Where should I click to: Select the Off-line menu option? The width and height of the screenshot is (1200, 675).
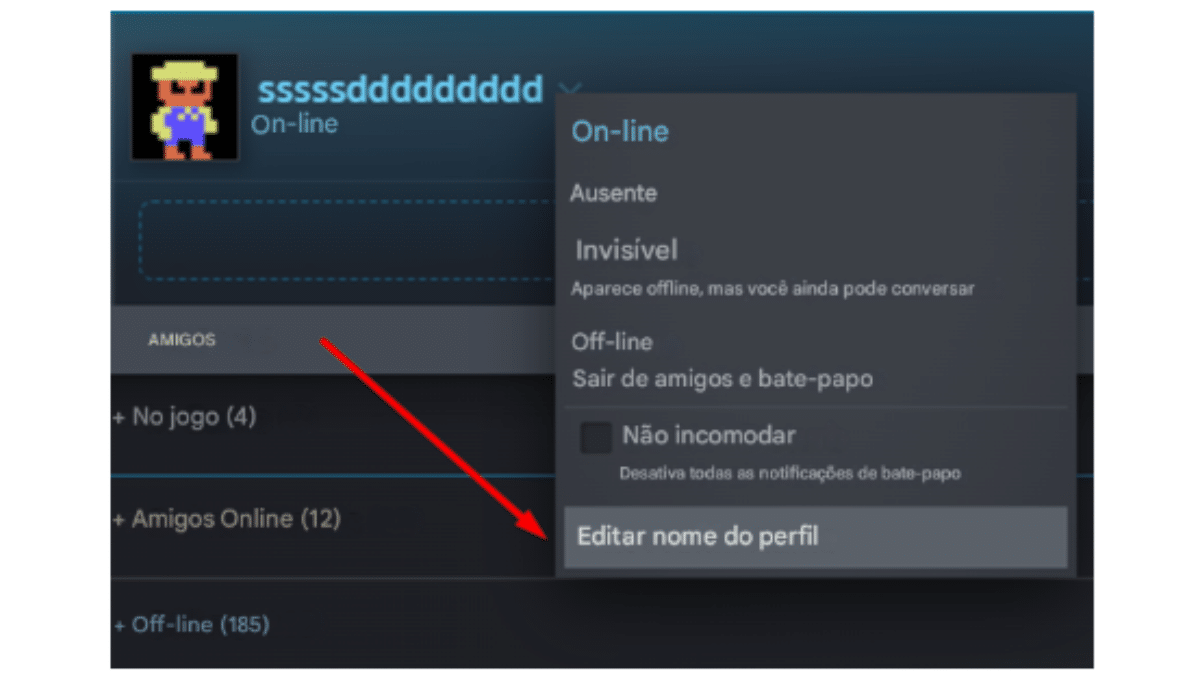pyautogui.click(x=612, y=342)
